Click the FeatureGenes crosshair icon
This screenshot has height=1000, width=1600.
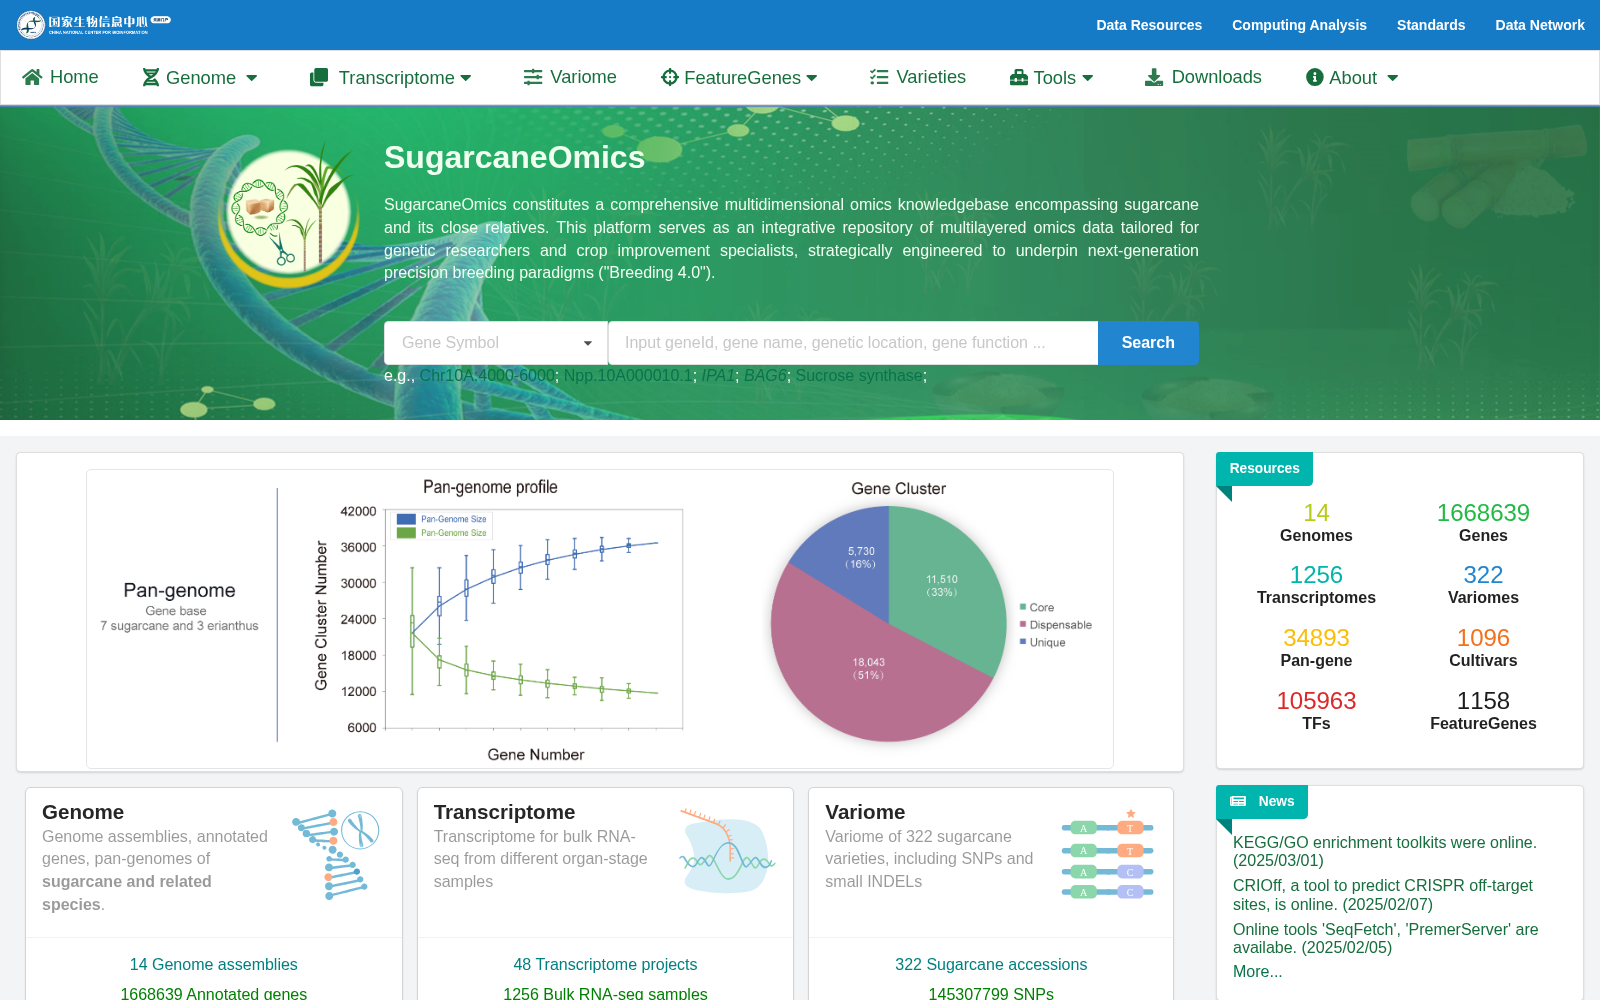click(x=670, y=77)
